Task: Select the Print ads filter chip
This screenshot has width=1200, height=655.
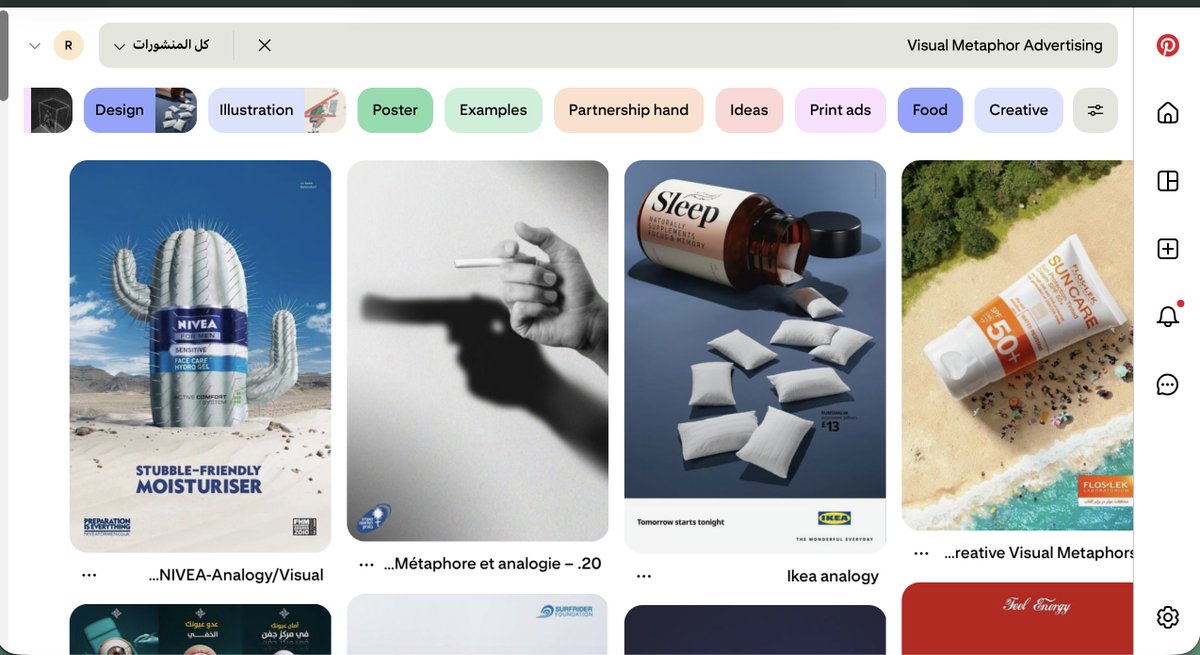Action: [x=840, y=110]
